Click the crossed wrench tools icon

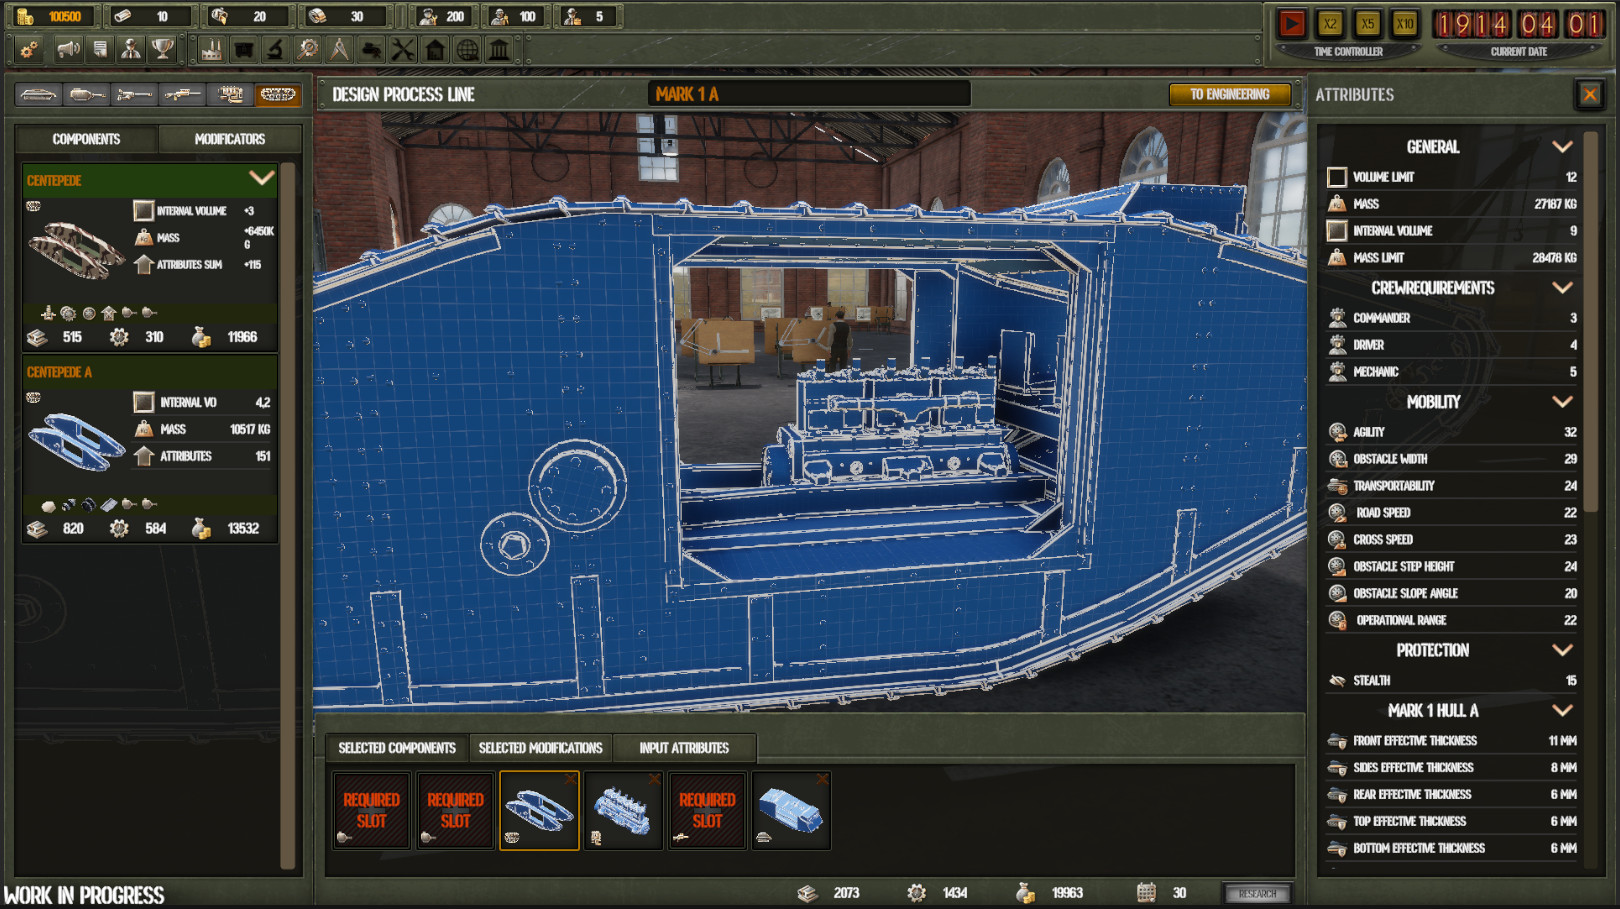(x=403, y=49)
